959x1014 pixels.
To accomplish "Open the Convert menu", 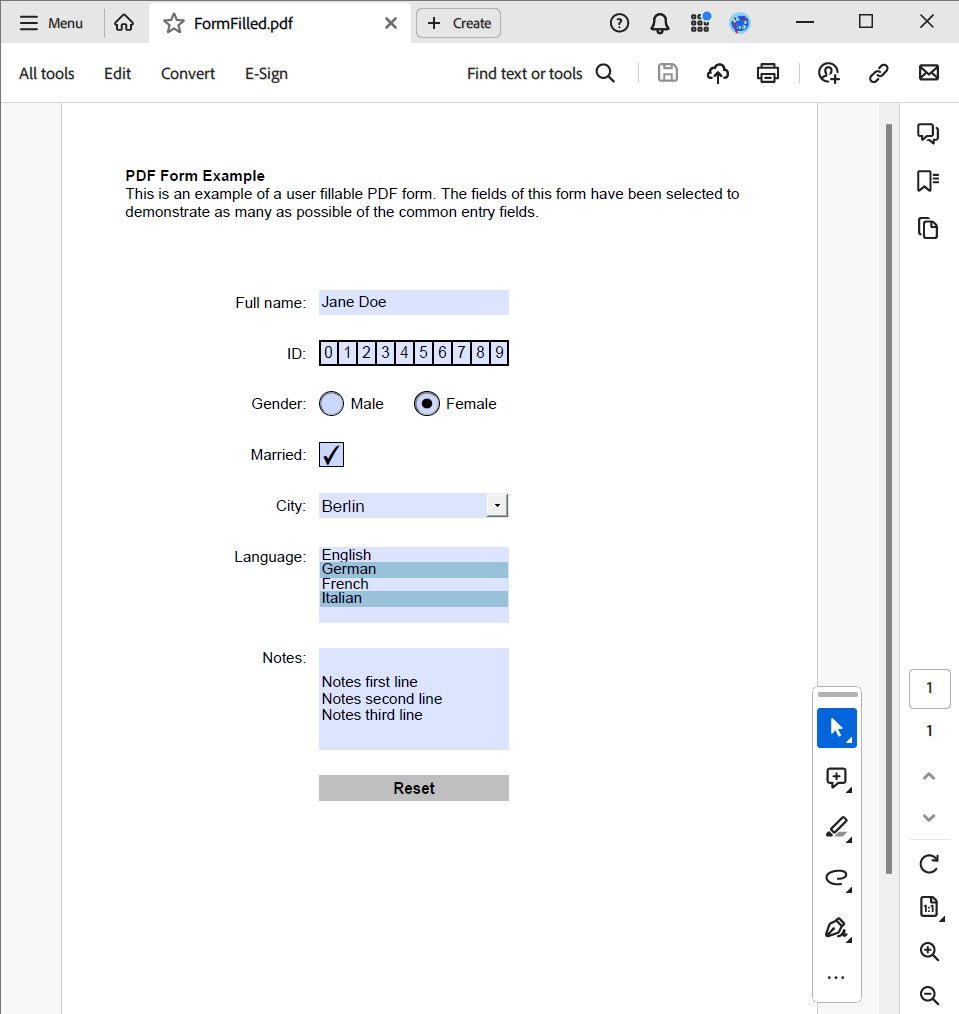I will (x=188, y=73).
